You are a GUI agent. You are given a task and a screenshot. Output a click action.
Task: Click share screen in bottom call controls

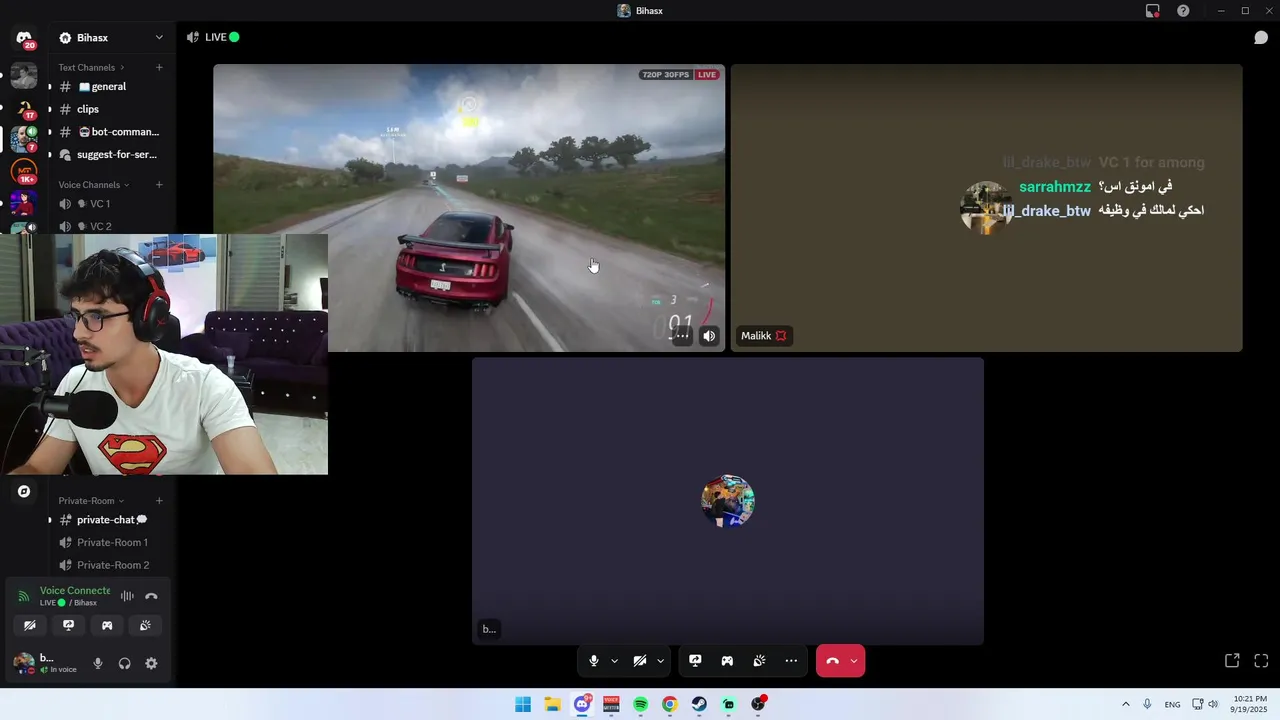point(695,661)
